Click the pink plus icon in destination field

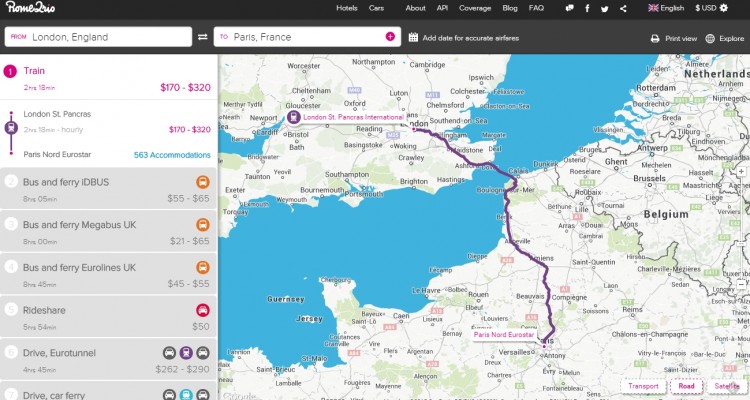(x=390, y=37)
